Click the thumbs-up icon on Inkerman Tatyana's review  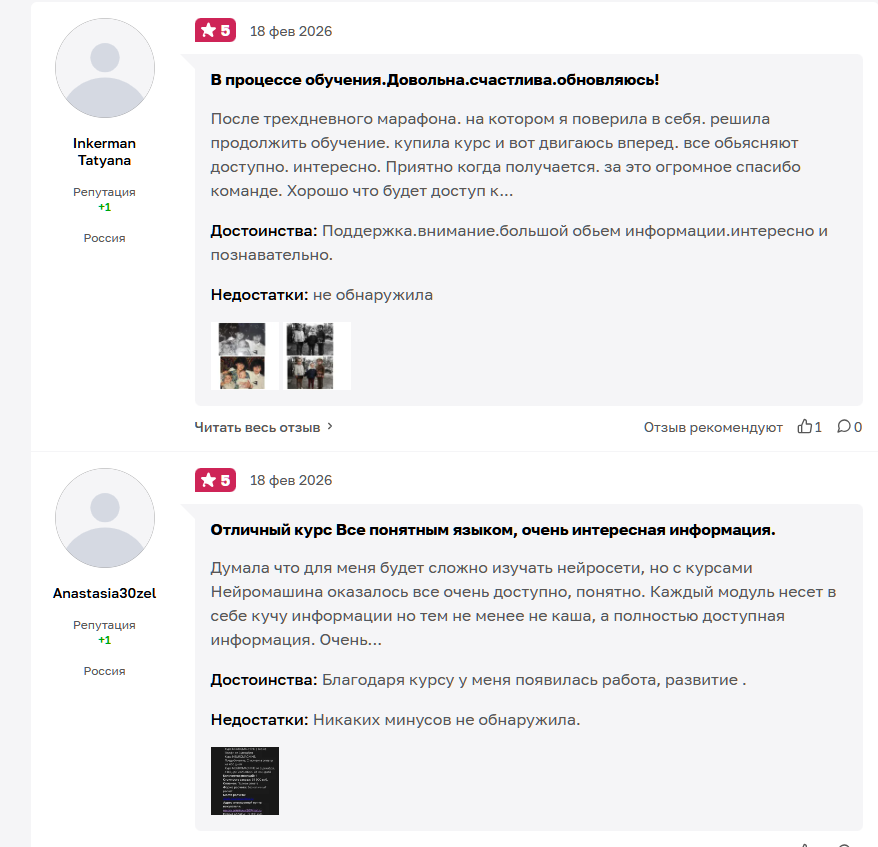805,427
